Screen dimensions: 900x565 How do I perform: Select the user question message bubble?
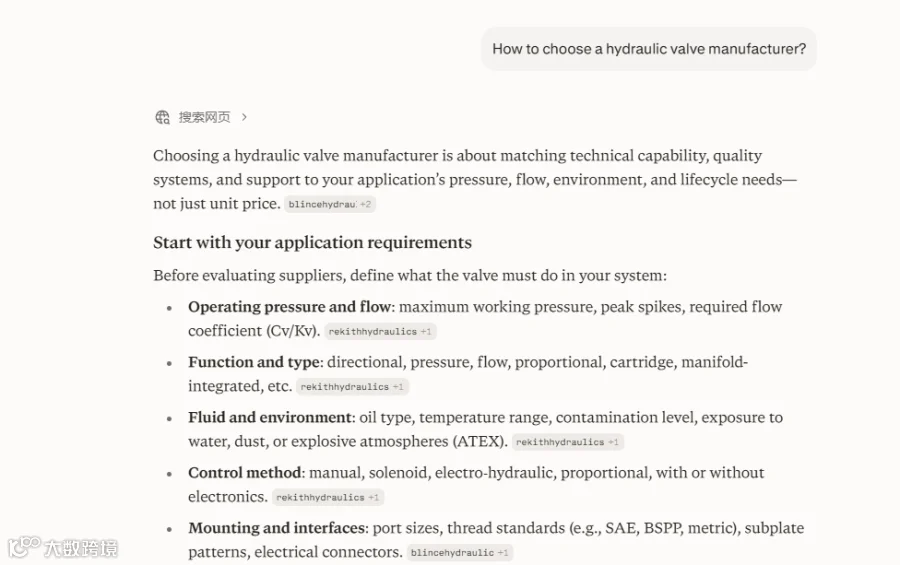pyautogui.click(x=649, y=49)
